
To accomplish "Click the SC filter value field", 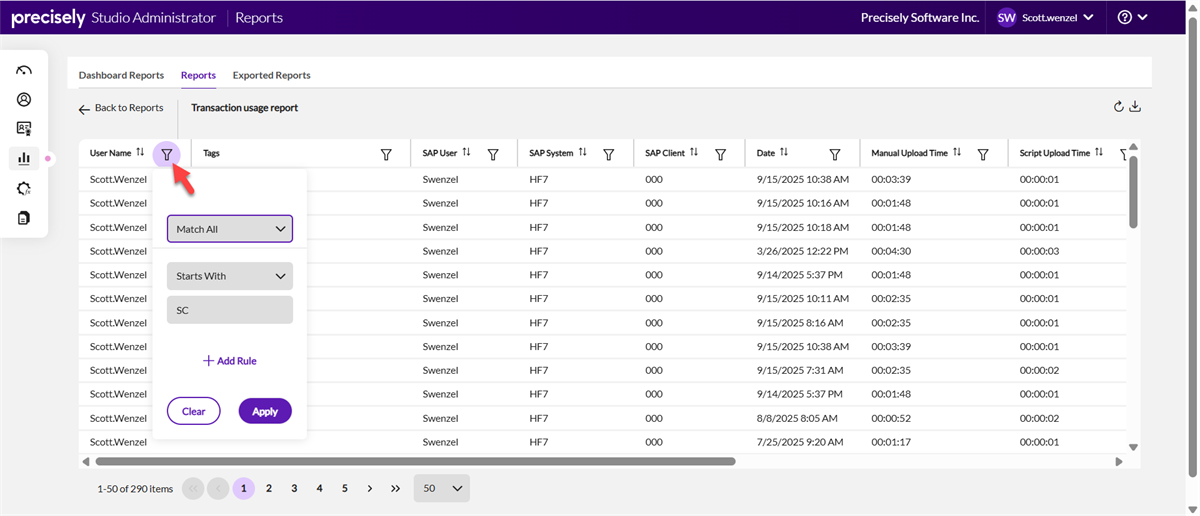I will pos(230,310).
